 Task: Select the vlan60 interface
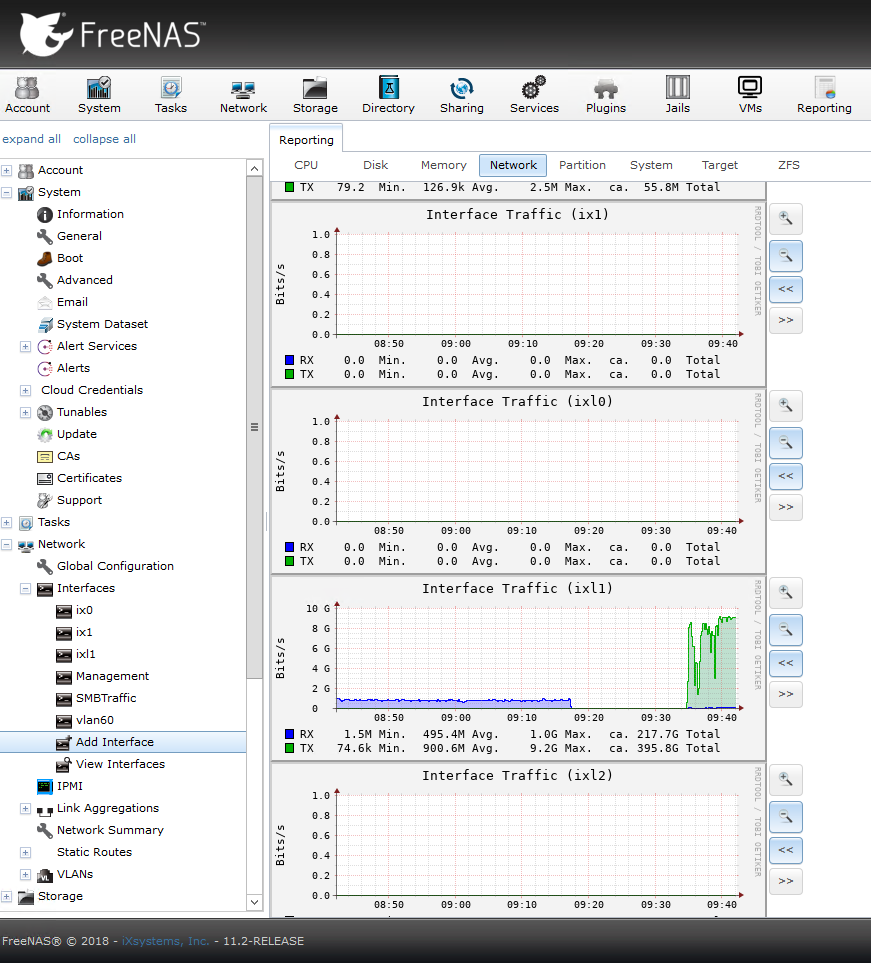tap(95, 720)
